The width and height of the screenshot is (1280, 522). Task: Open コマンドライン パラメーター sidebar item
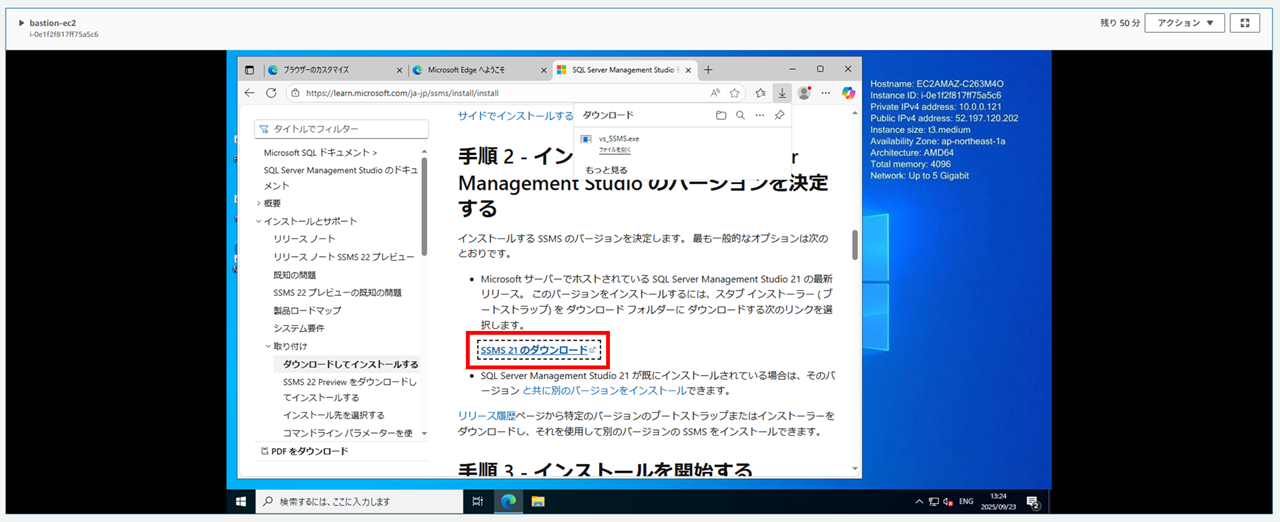pos(347,432)
